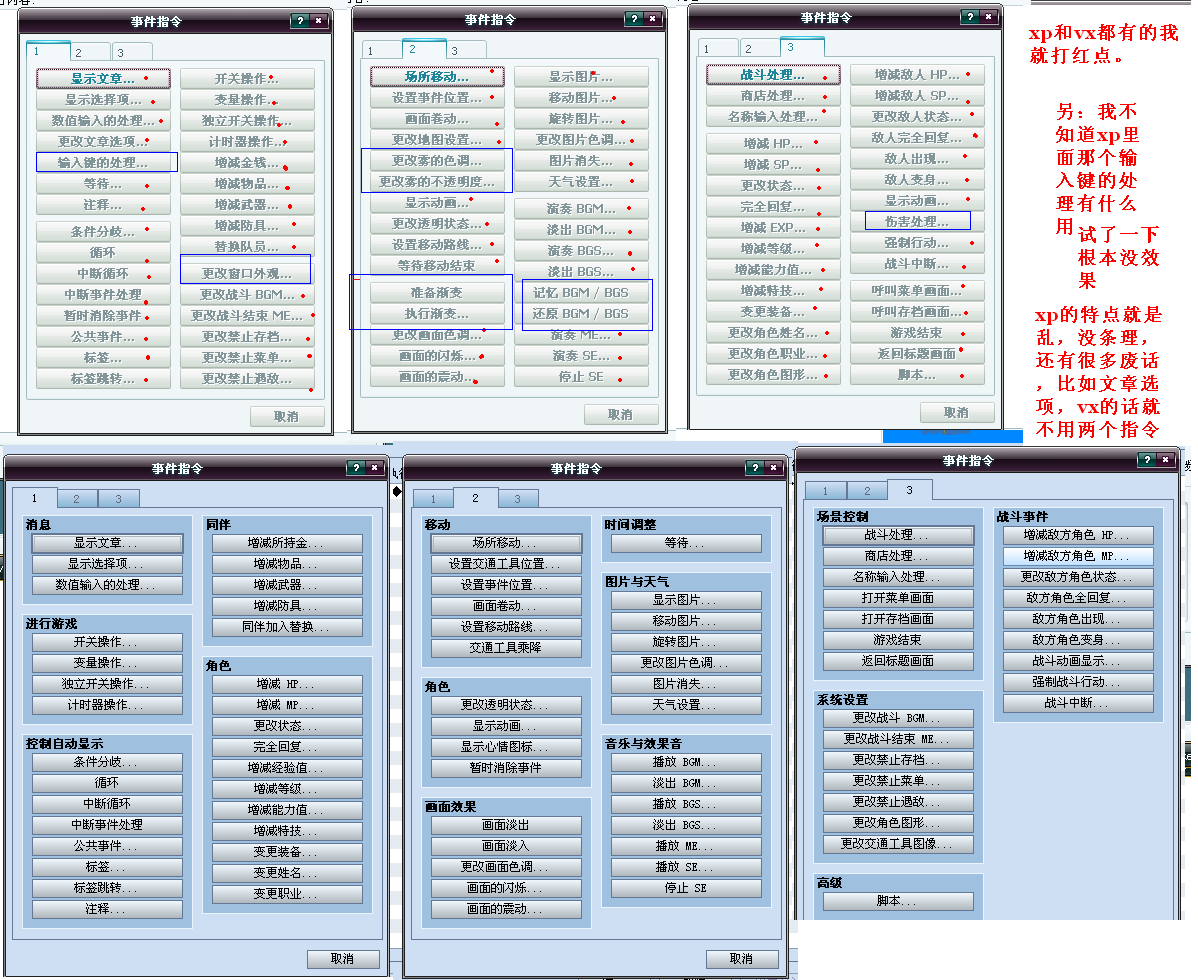Click the "更改雾的不透明度…" button
The image size is (1198, 980).
coord(437,182)
